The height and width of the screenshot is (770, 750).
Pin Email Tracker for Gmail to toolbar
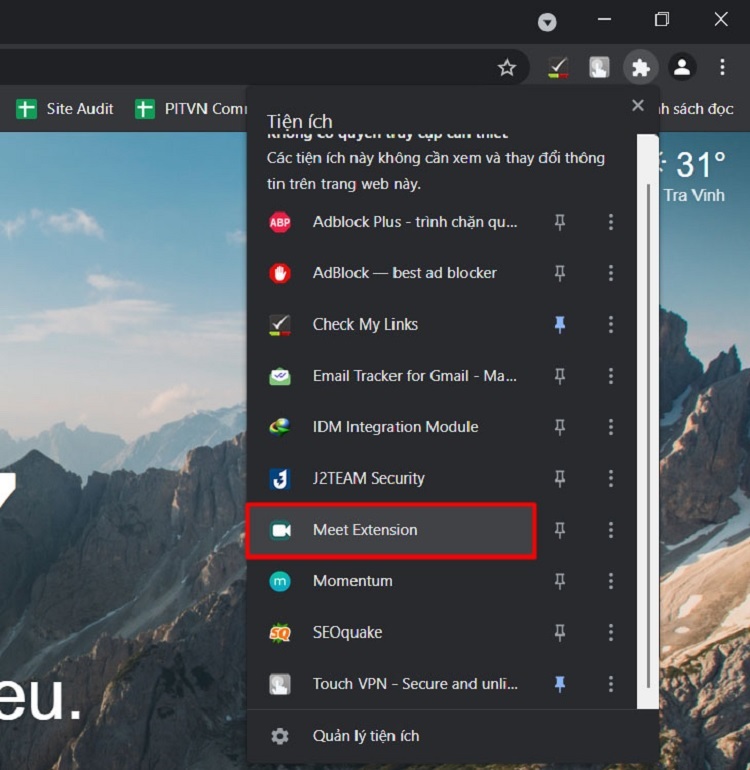pyautogui.click(x=559, y=376)
